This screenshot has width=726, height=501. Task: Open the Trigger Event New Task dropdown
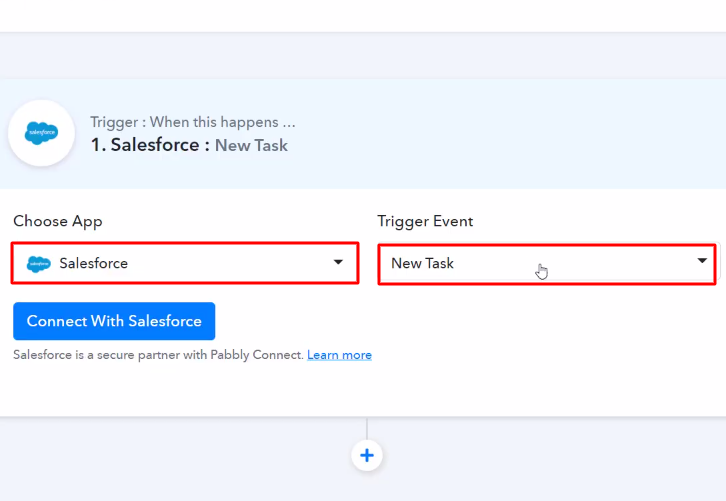point(547,264)
